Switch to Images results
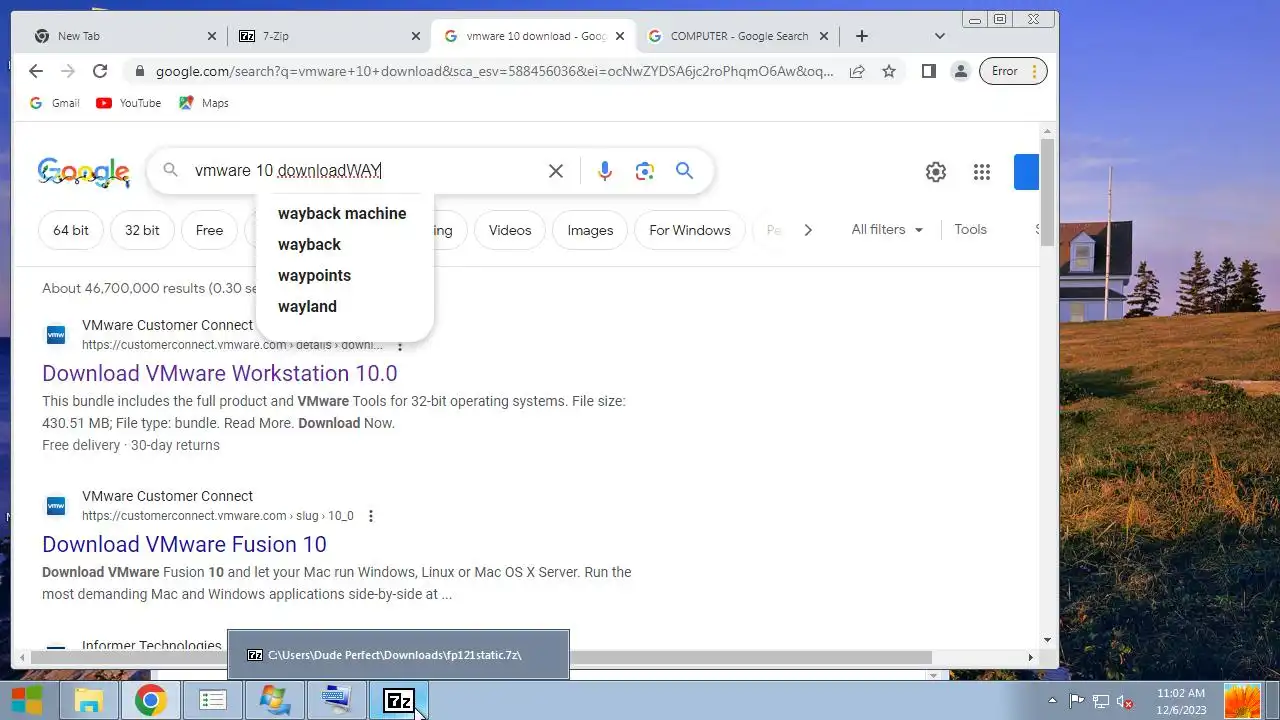 click(590, 230)
